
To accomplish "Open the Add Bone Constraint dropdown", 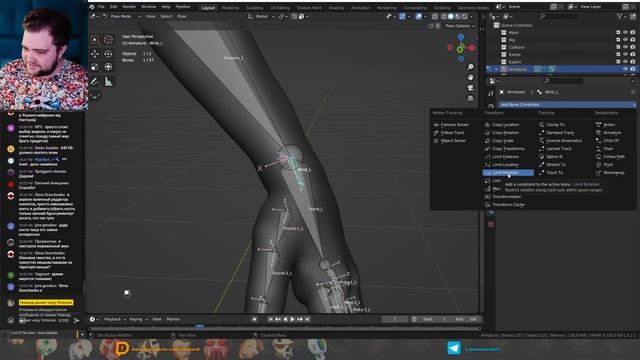I will pos(567,104).
